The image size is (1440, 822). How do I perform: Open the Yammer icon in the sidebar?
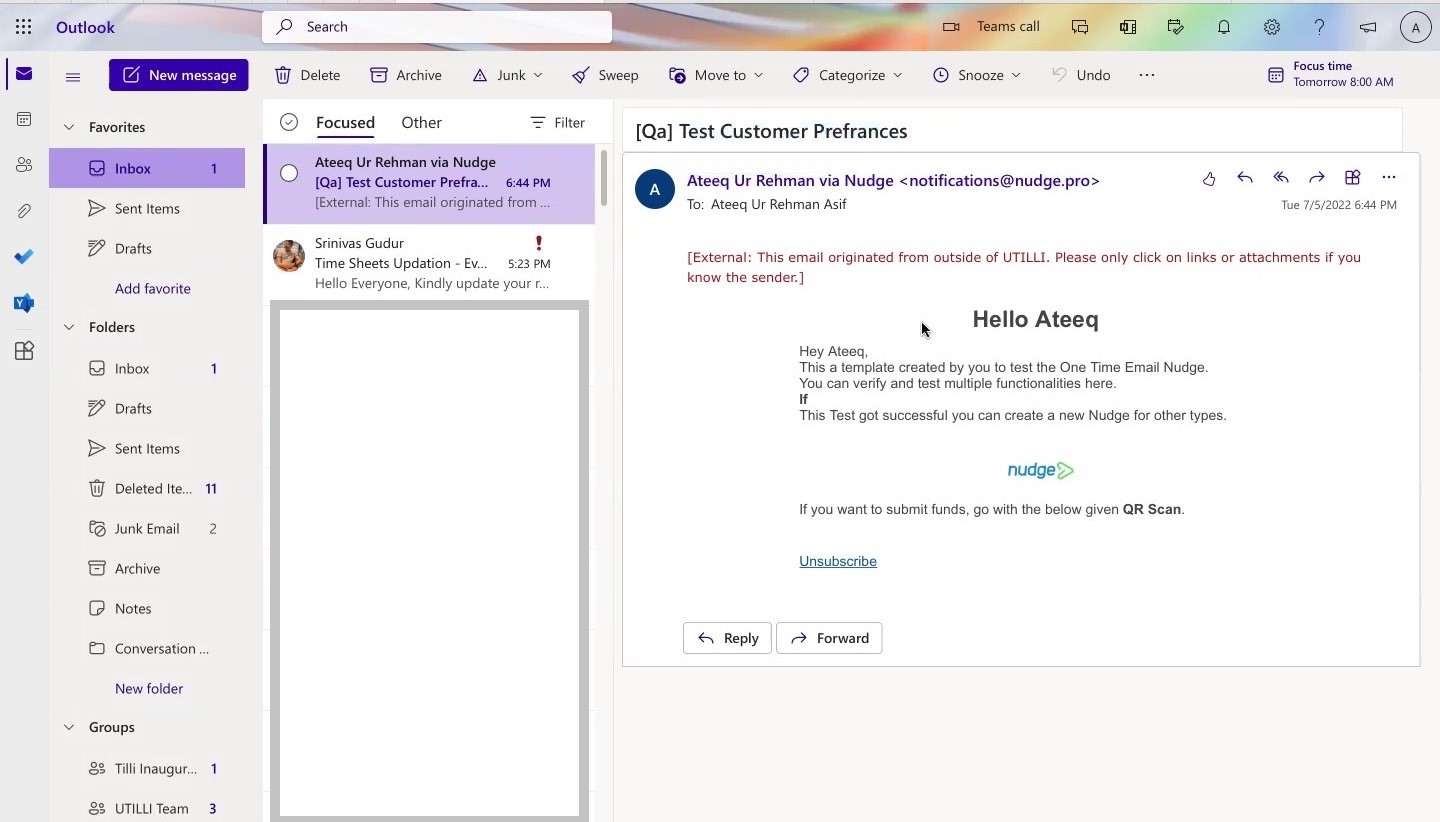click(24, 303)
